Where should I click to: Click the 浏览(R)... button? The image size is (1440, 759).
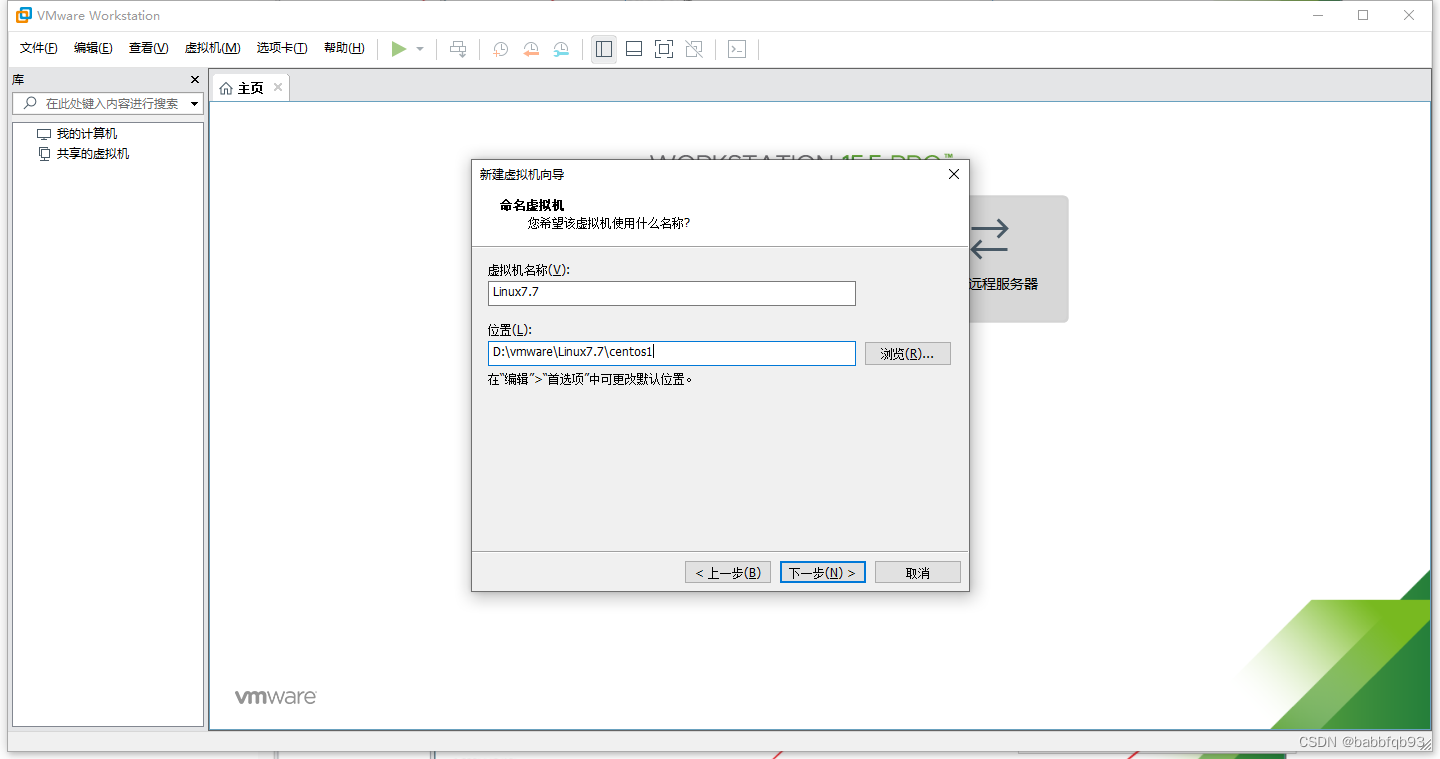(x=908, y=354)
